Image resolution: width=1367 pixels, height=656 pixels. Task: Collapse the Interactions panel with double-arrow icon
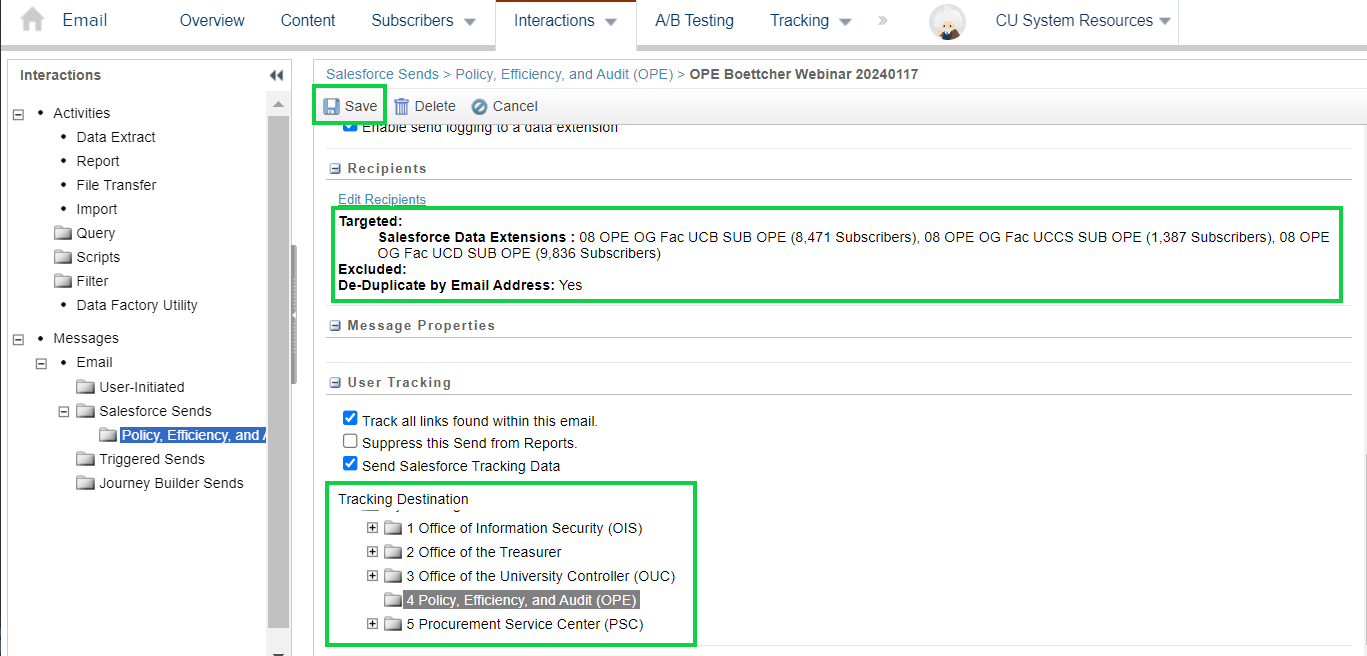coord(277,75)
